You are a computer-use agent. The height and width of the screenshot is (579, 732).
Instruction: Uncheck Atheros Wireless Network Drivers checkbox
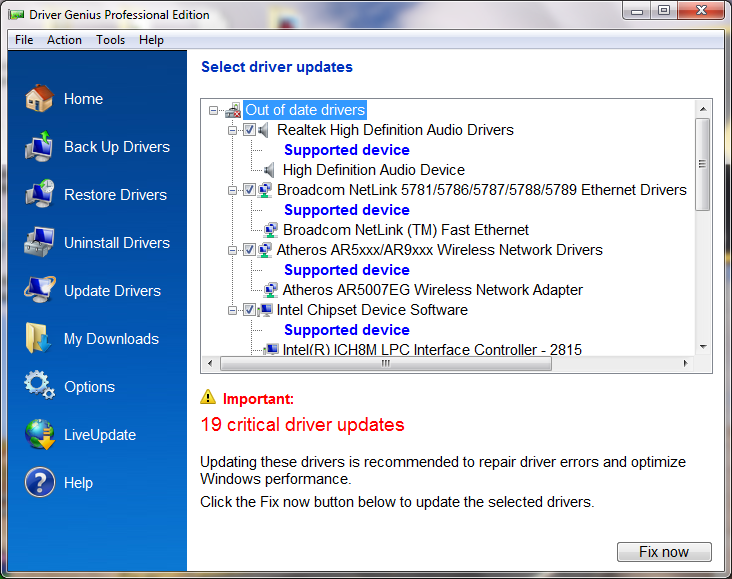[249, 250]
